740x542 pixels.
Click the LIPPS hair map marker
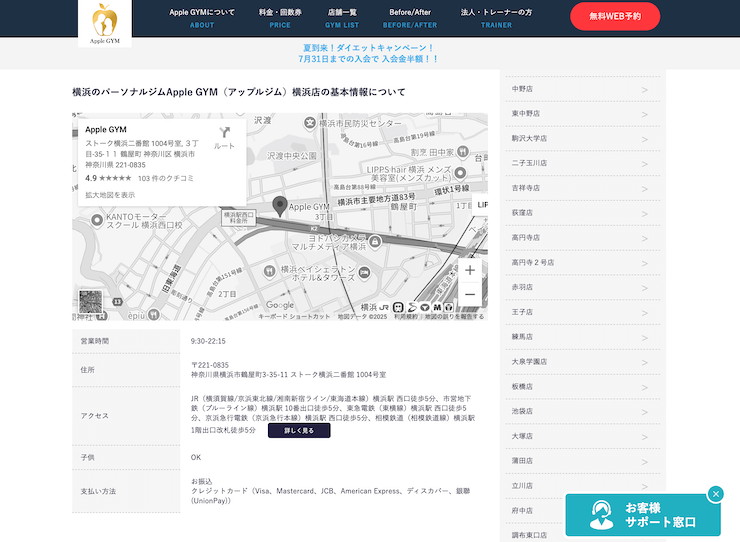coord(460,173)
